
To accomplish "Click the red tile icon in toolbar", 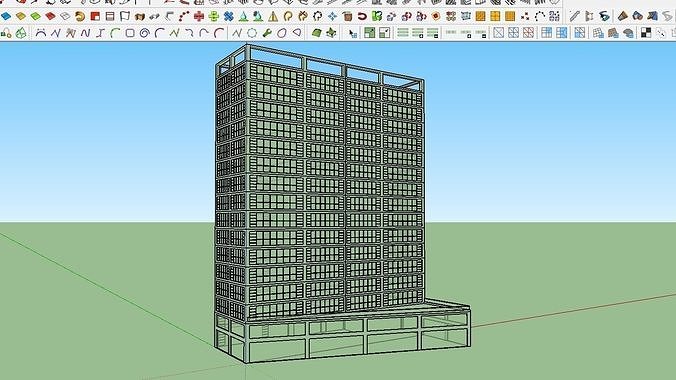I will (50, 16).
